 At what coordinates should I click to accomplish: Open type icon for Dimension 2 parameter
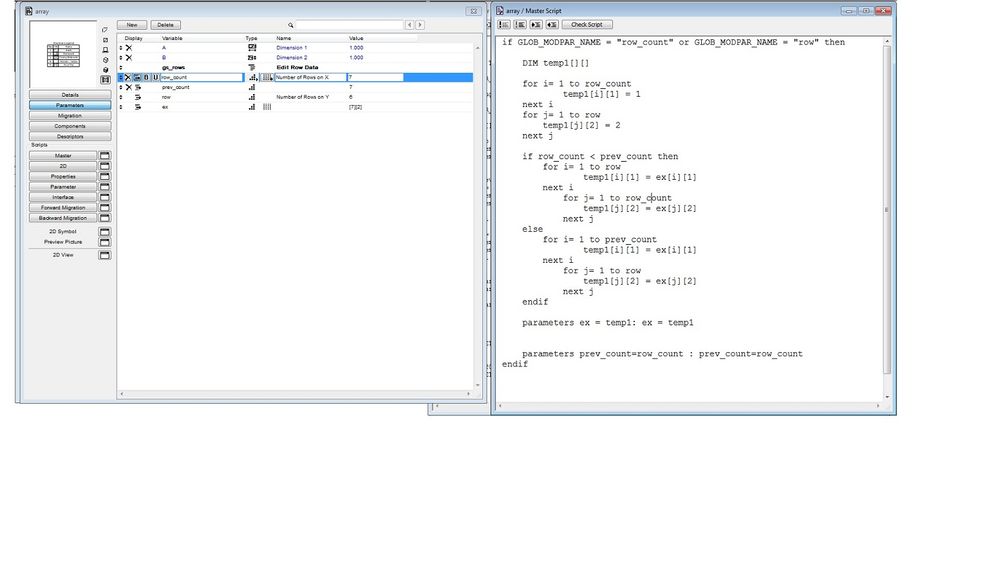tap(252, 57)
